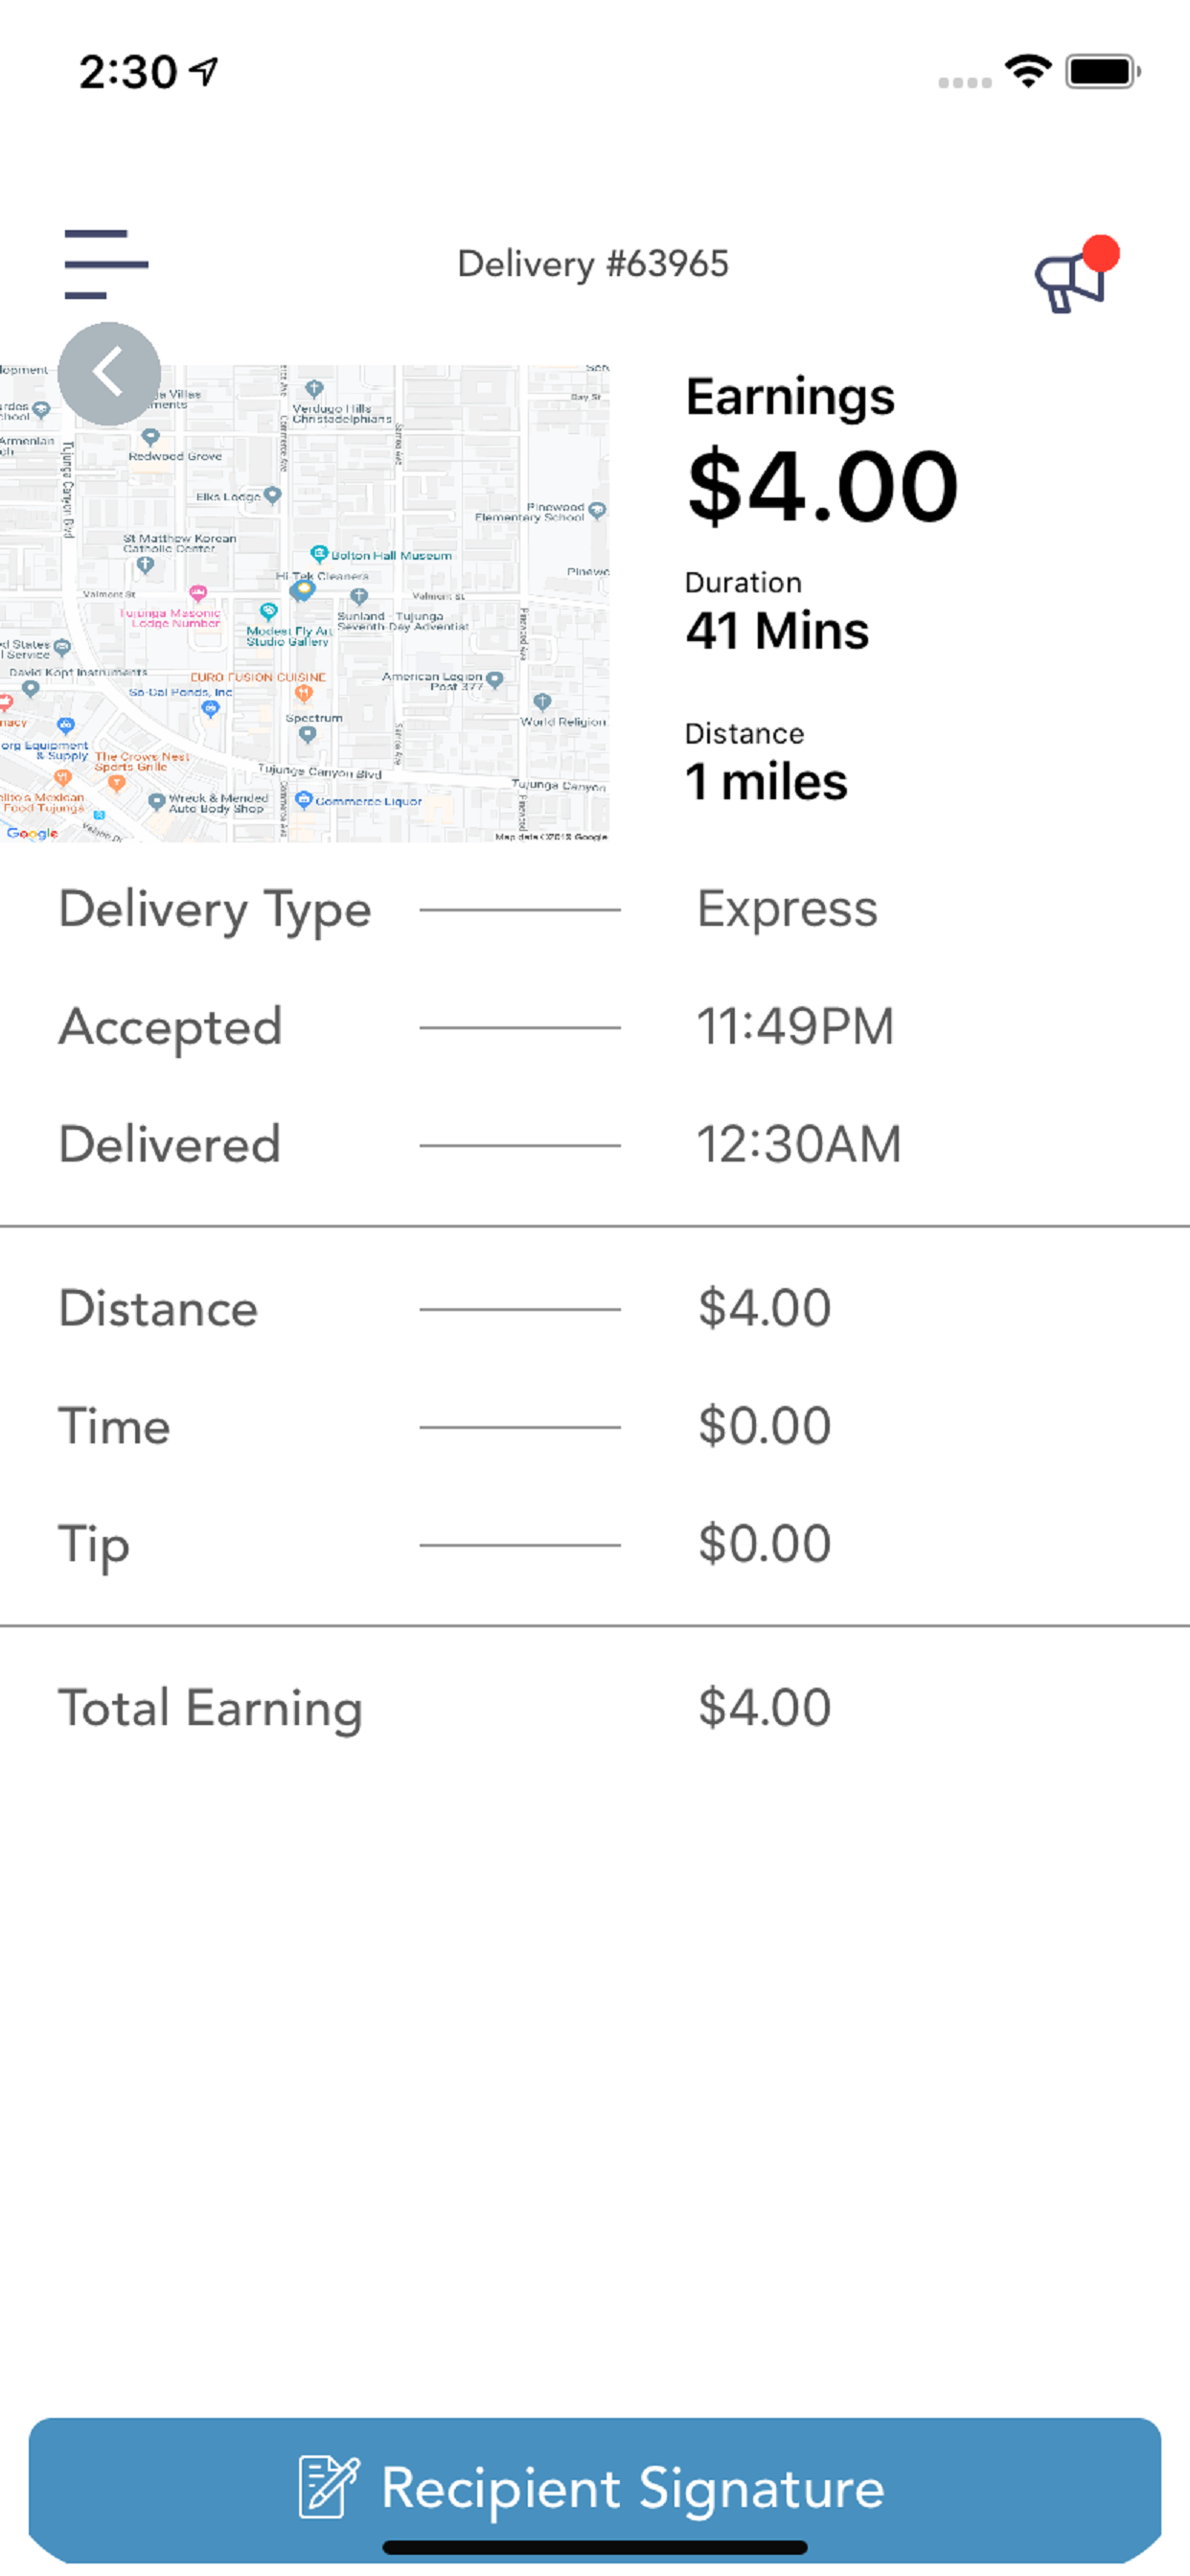1190x2576 pixels.
Task: Tap the Total Earning $4.00 row
Action: pyautogui.click(x=595, y=1708)
